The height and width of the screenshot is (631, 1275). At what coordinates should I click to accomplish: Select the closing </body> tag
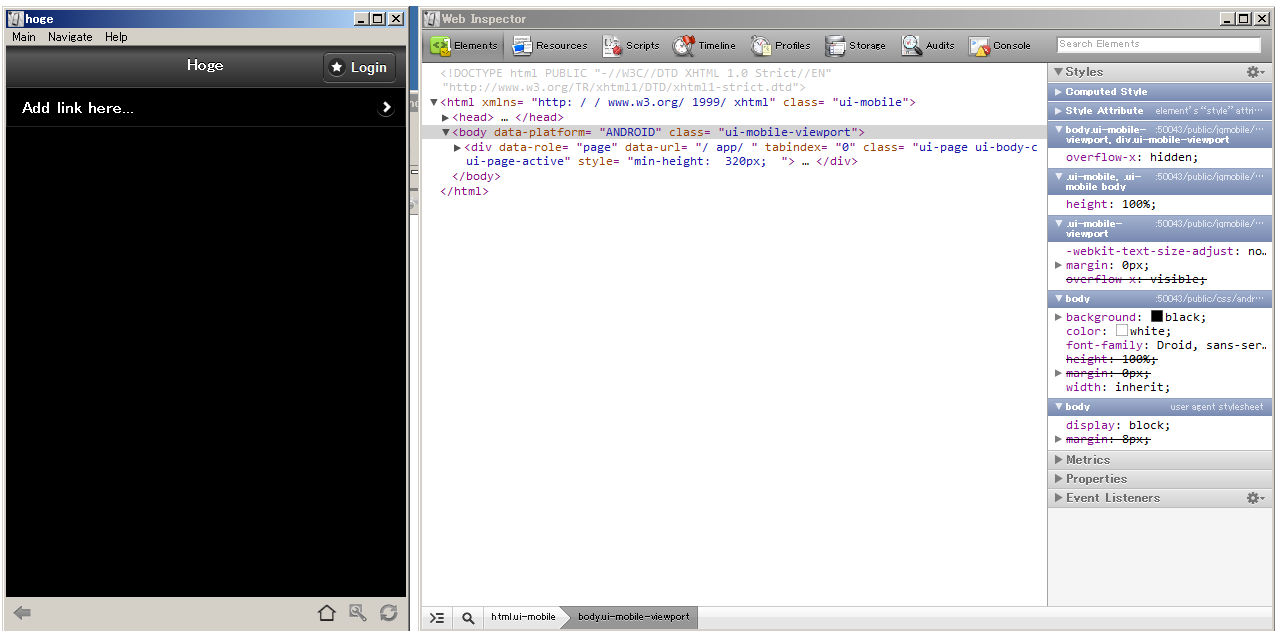pos(476,177)
